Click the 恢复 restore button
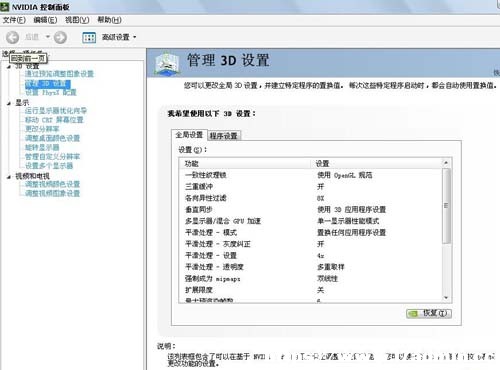Image resolution: width=500 pixels, height=370 pixels. click(429, 313)
